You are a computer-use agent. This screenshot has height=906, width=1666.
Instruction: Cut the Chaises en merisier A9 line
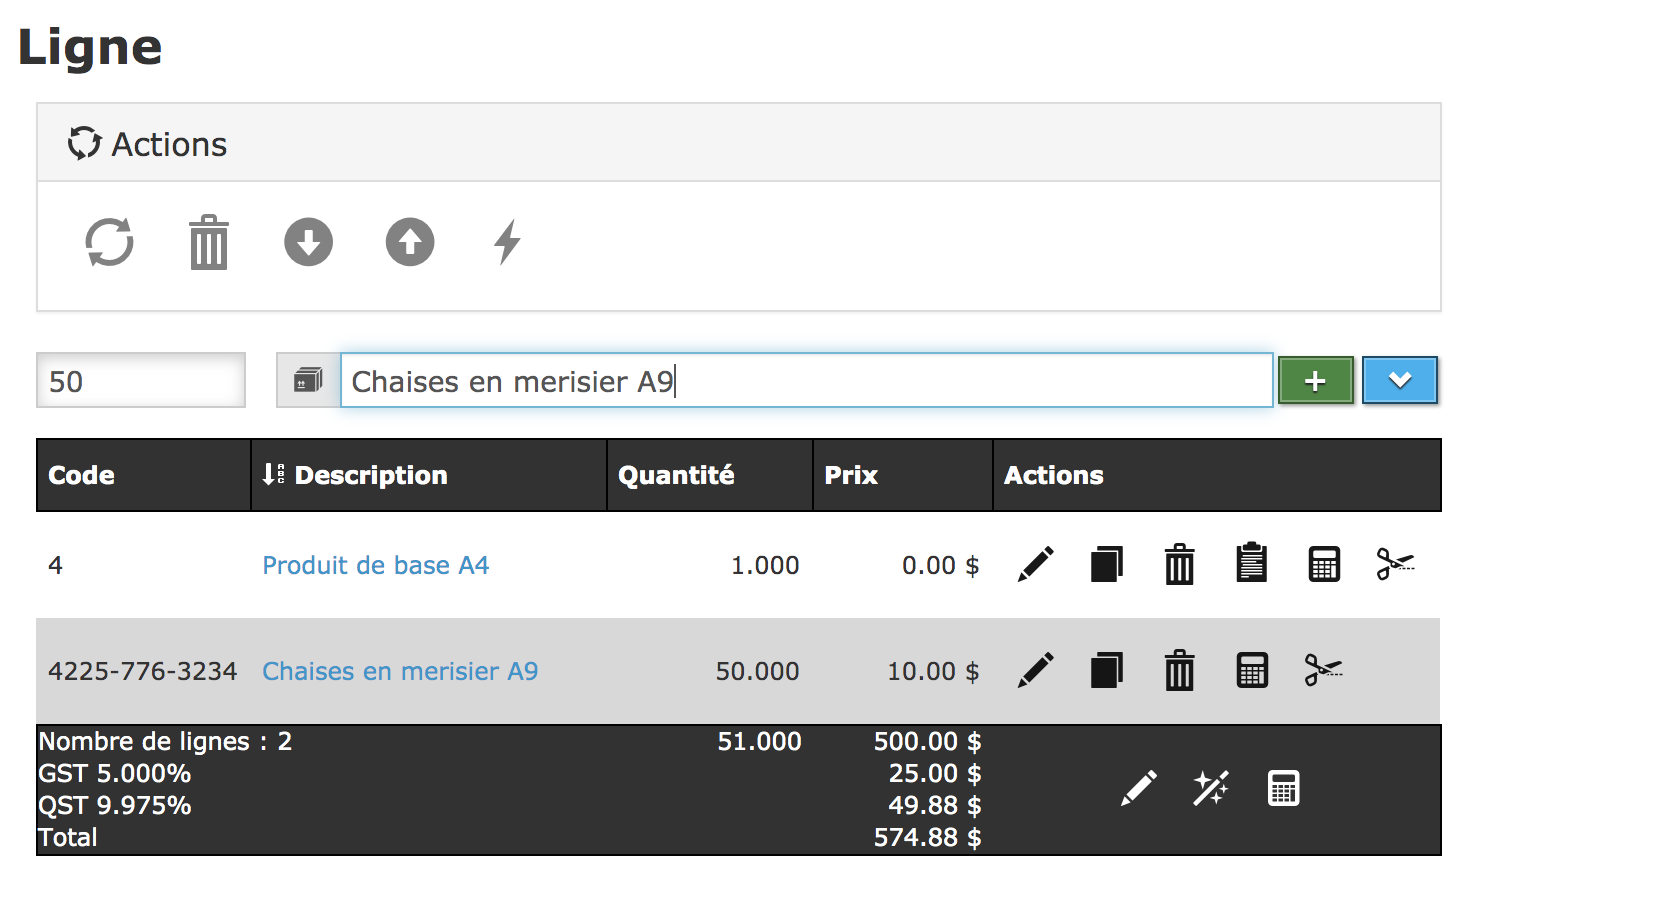tap(1323, 671)
